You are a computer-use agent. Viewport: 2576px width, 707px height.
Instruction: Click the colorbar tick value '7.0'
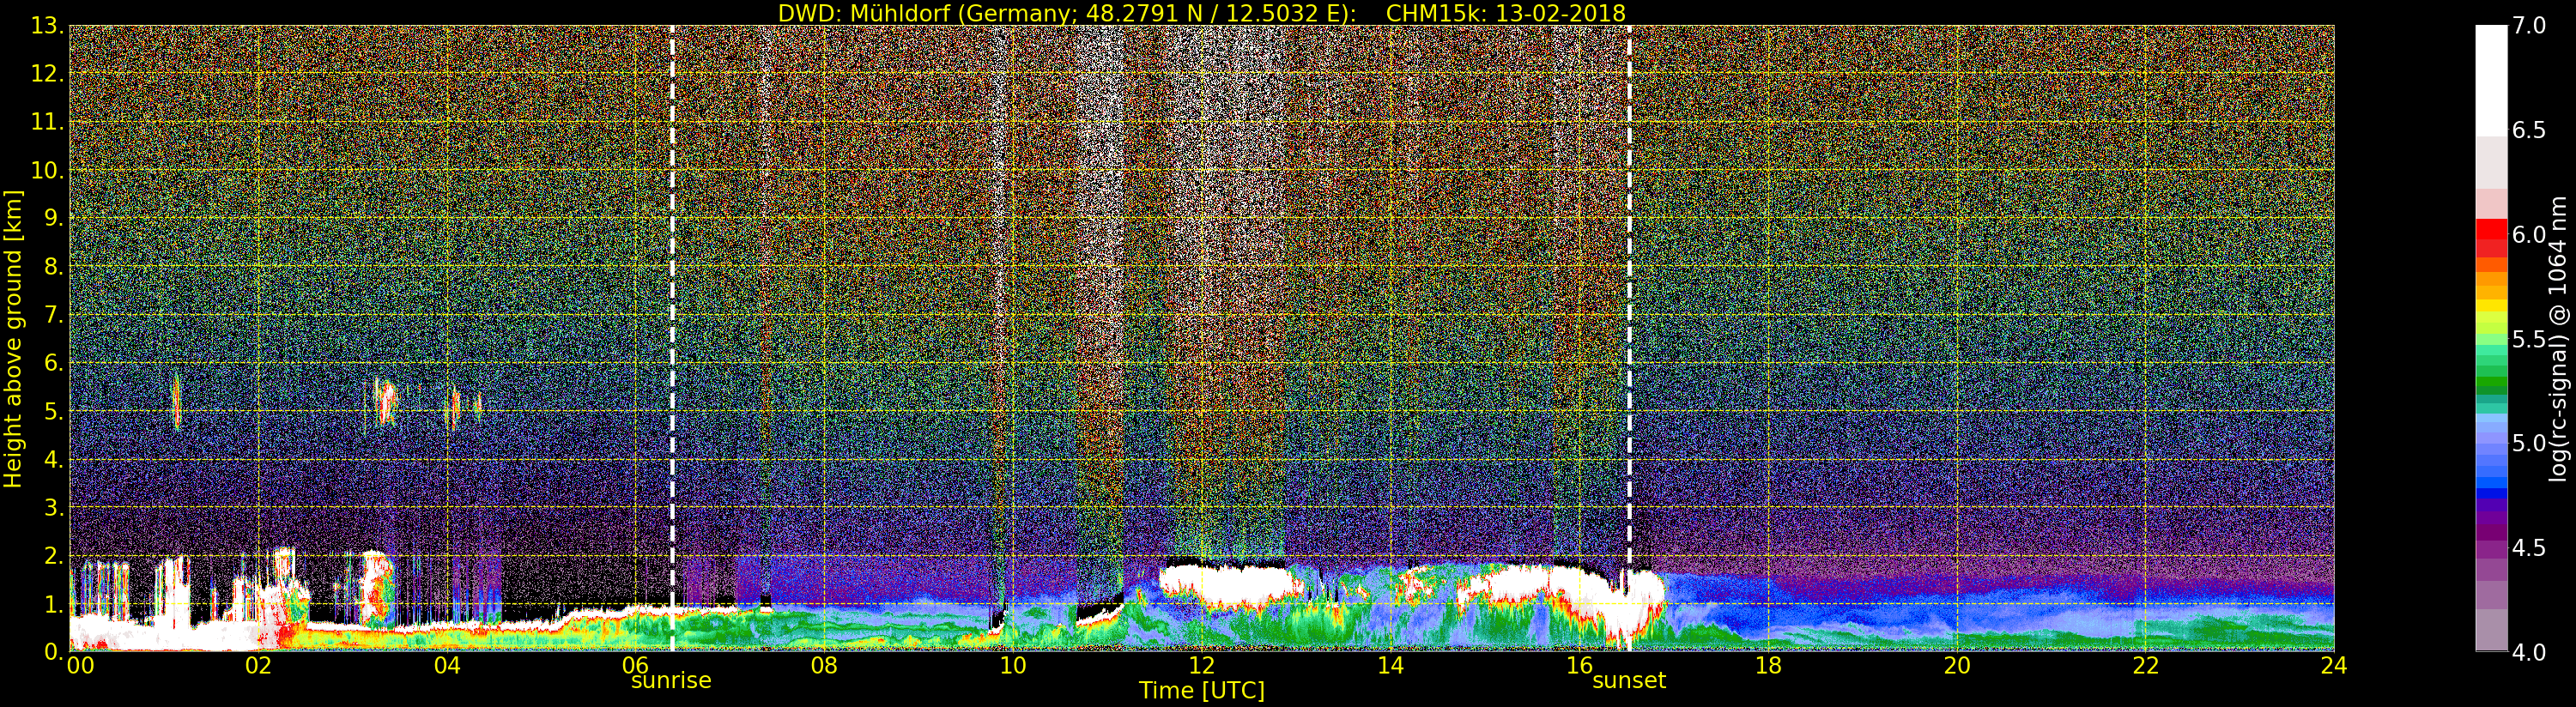(x=2529, y=26)
